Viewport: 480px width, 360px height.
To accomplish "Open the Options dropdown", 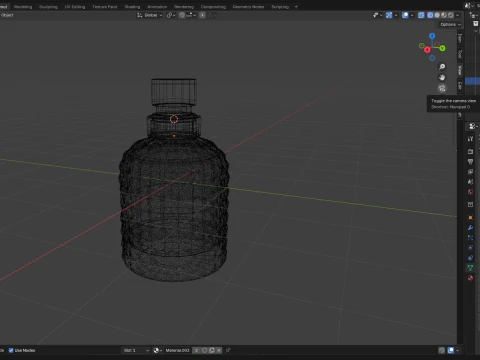I will 450,24.
